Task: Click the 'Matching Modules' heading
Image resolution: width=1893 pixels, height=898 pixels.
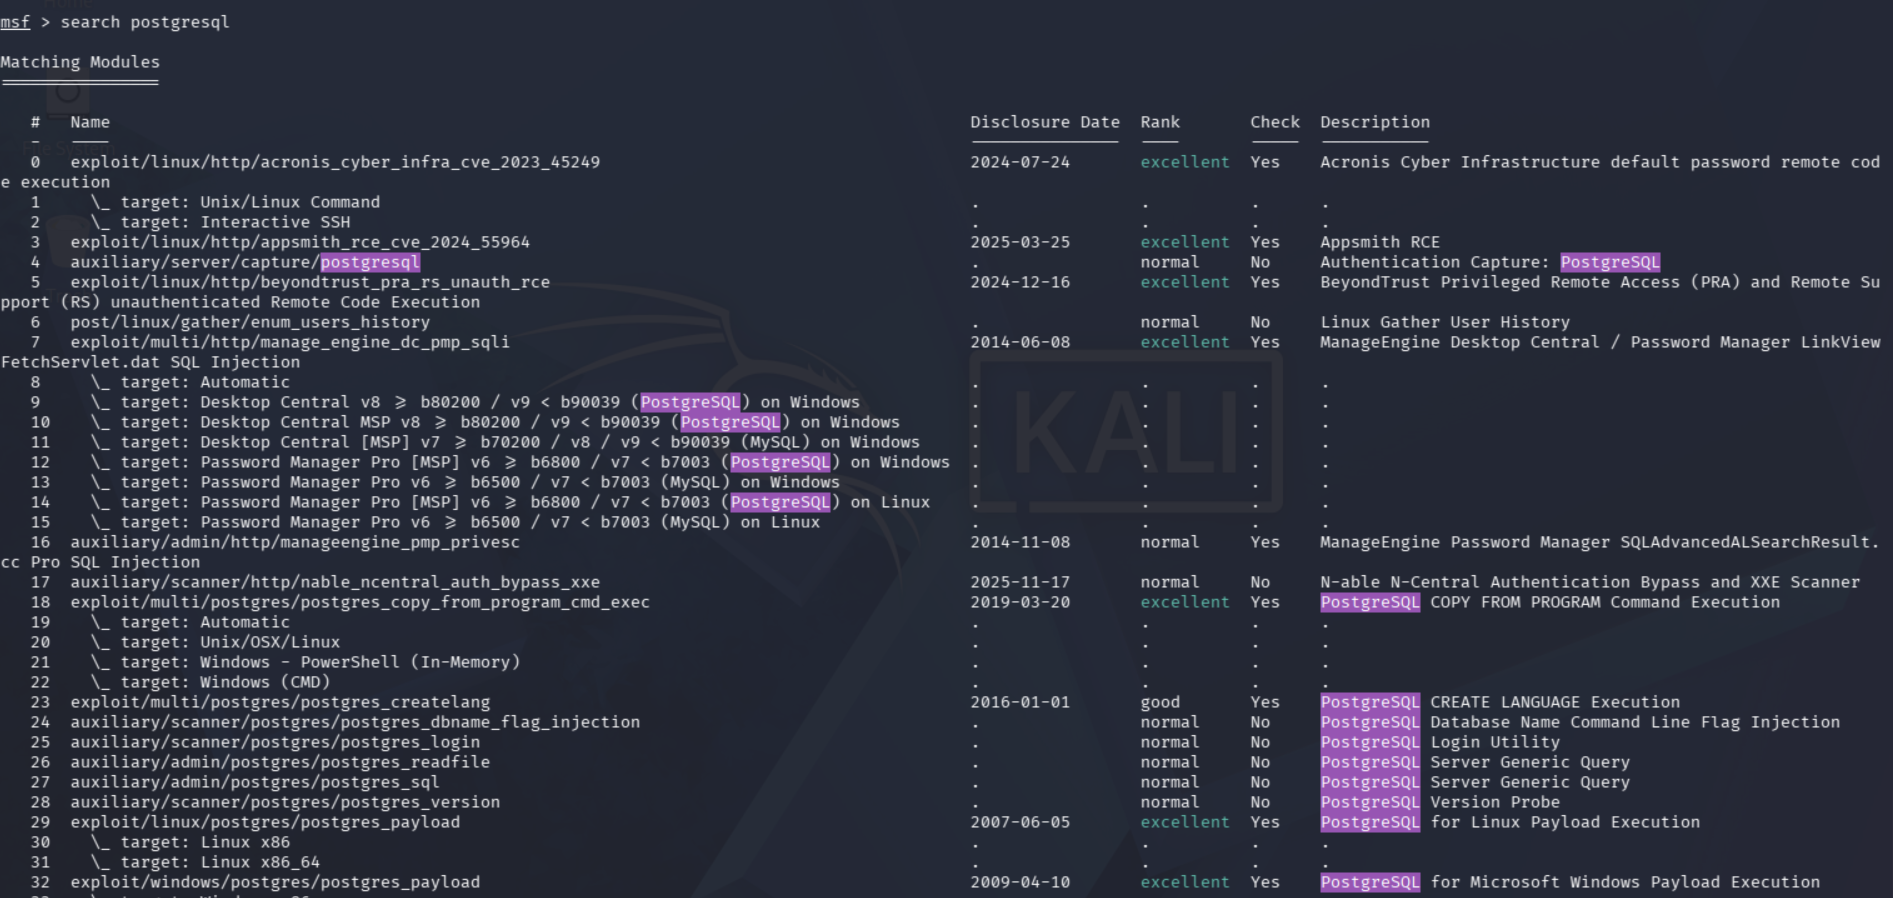Action: (80, 62)
